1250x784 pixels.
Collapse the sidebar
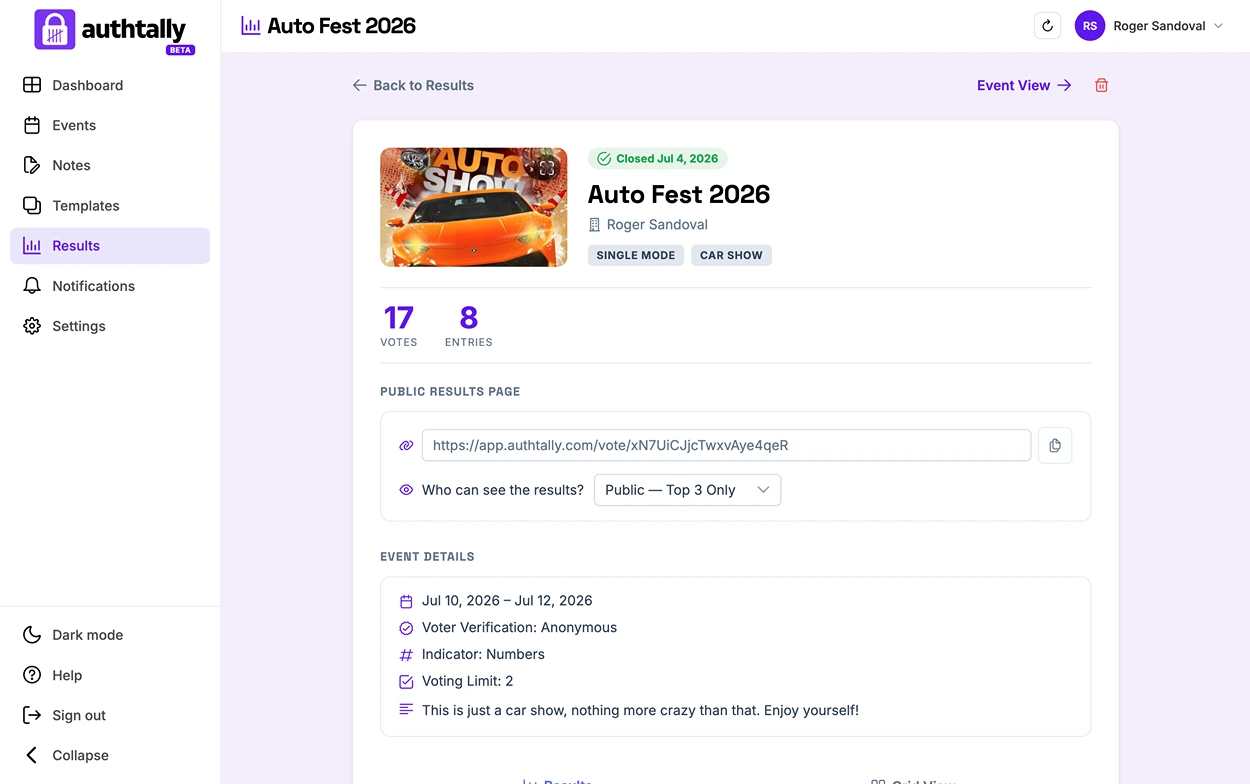110,755
